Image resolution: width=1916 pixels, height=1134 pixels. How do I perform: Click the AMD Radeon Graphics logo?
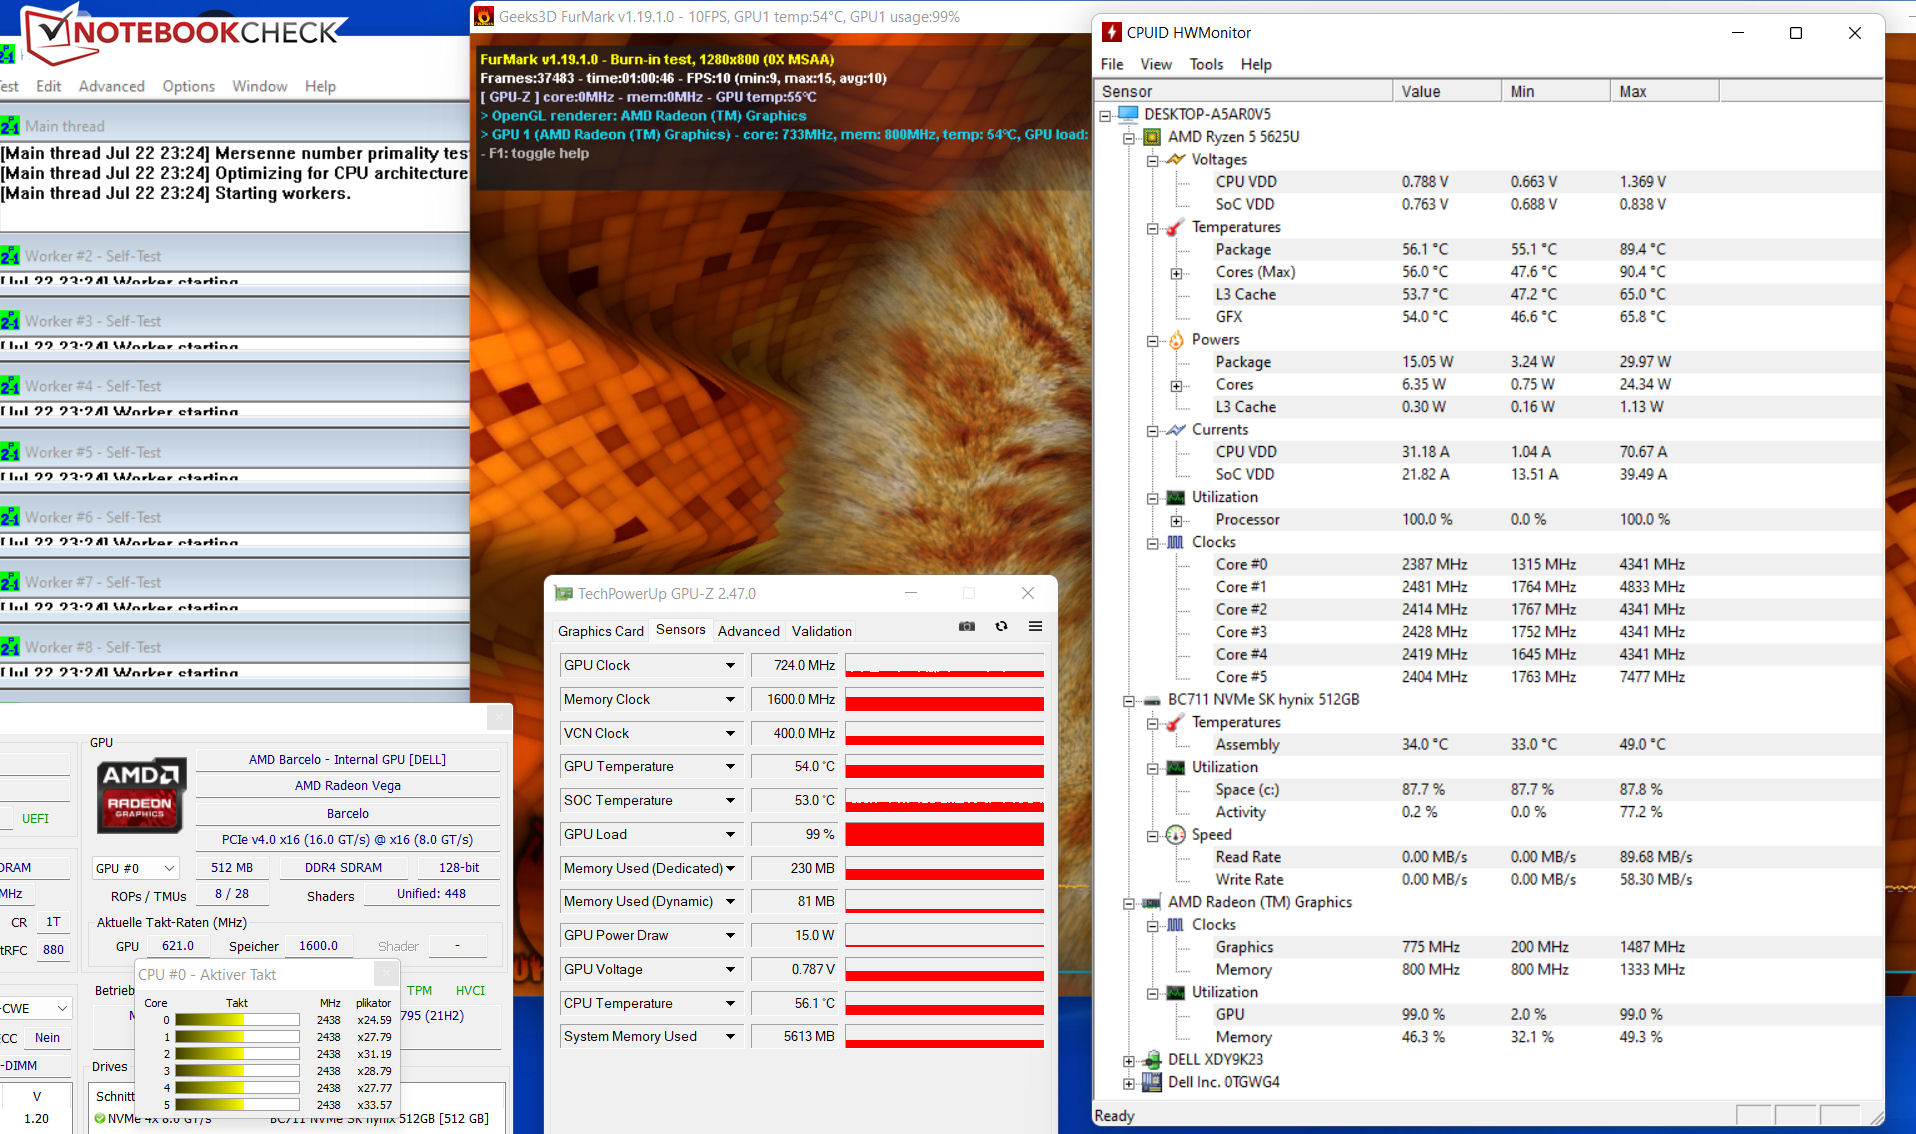(141, 796)
